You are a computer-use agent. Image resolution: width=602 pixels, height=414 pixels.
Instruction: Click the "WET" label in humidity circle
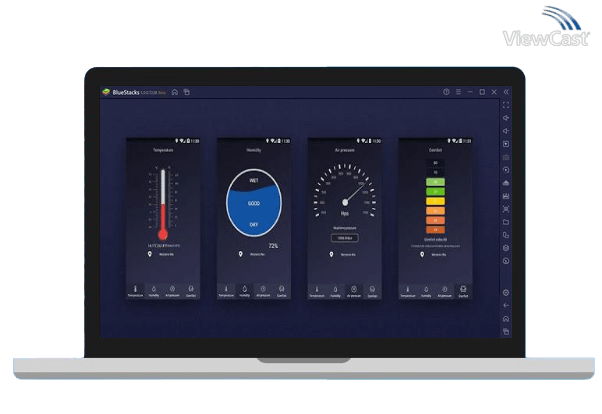click(254, 181)
